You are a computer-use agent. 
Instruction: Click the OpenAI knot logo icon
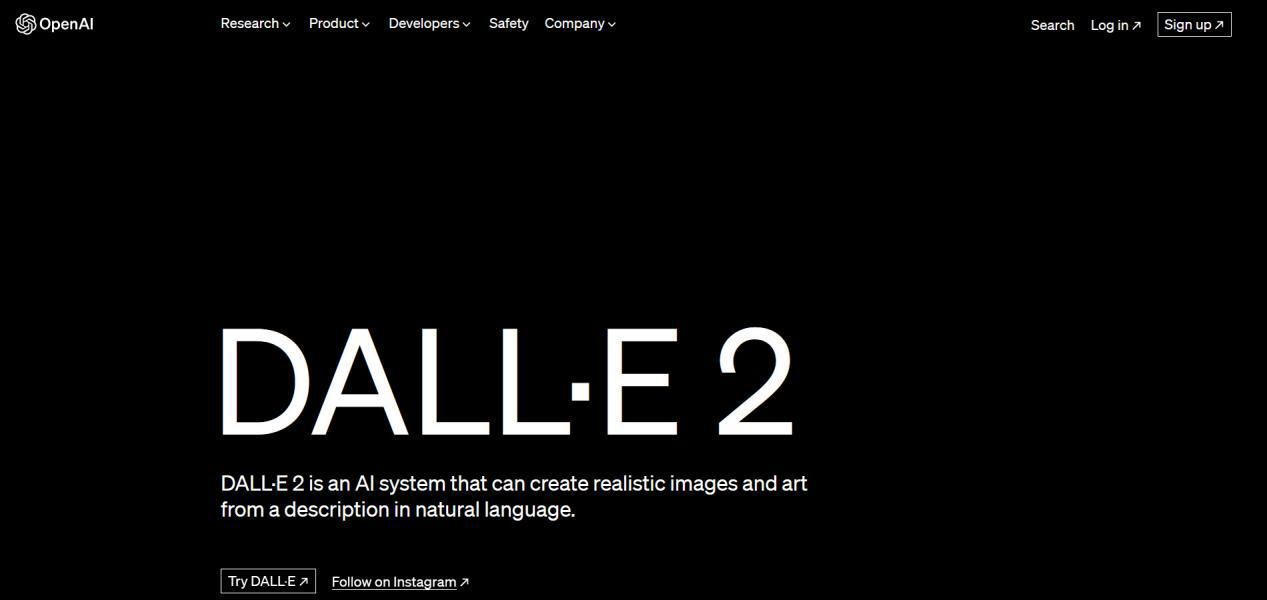[26, 24]
